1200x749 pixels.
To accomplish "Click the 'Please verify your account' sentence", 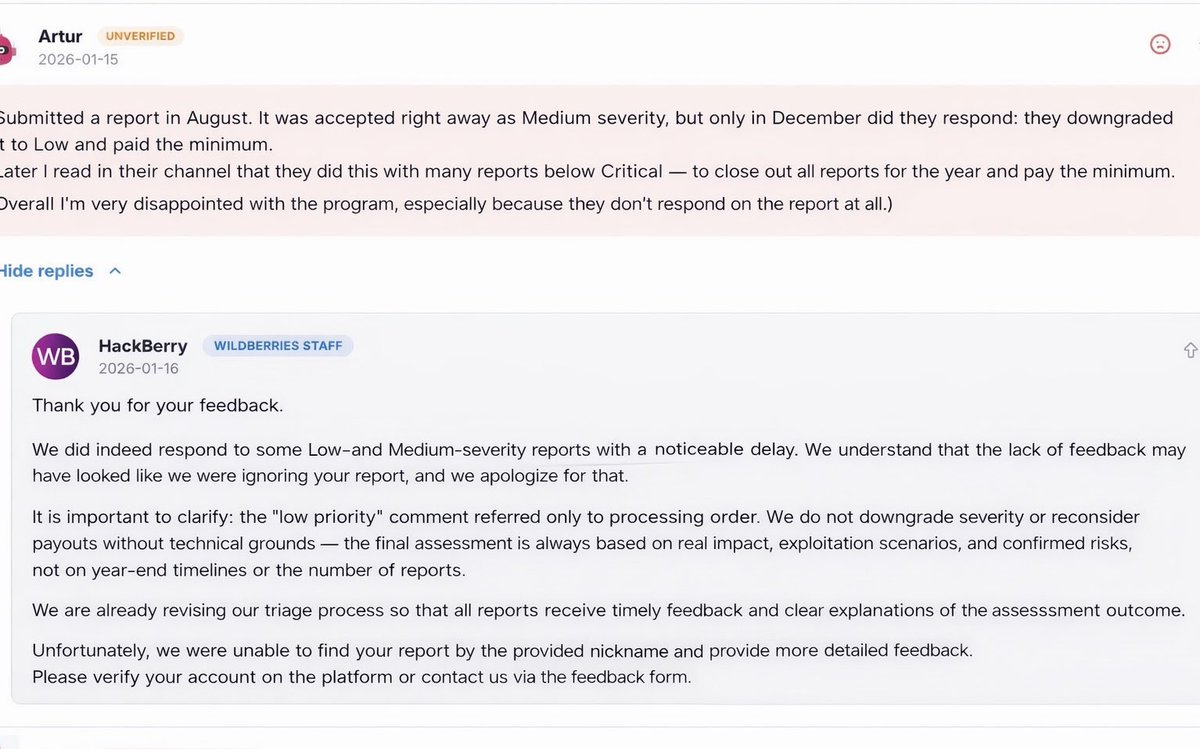I will coord(362,676).
